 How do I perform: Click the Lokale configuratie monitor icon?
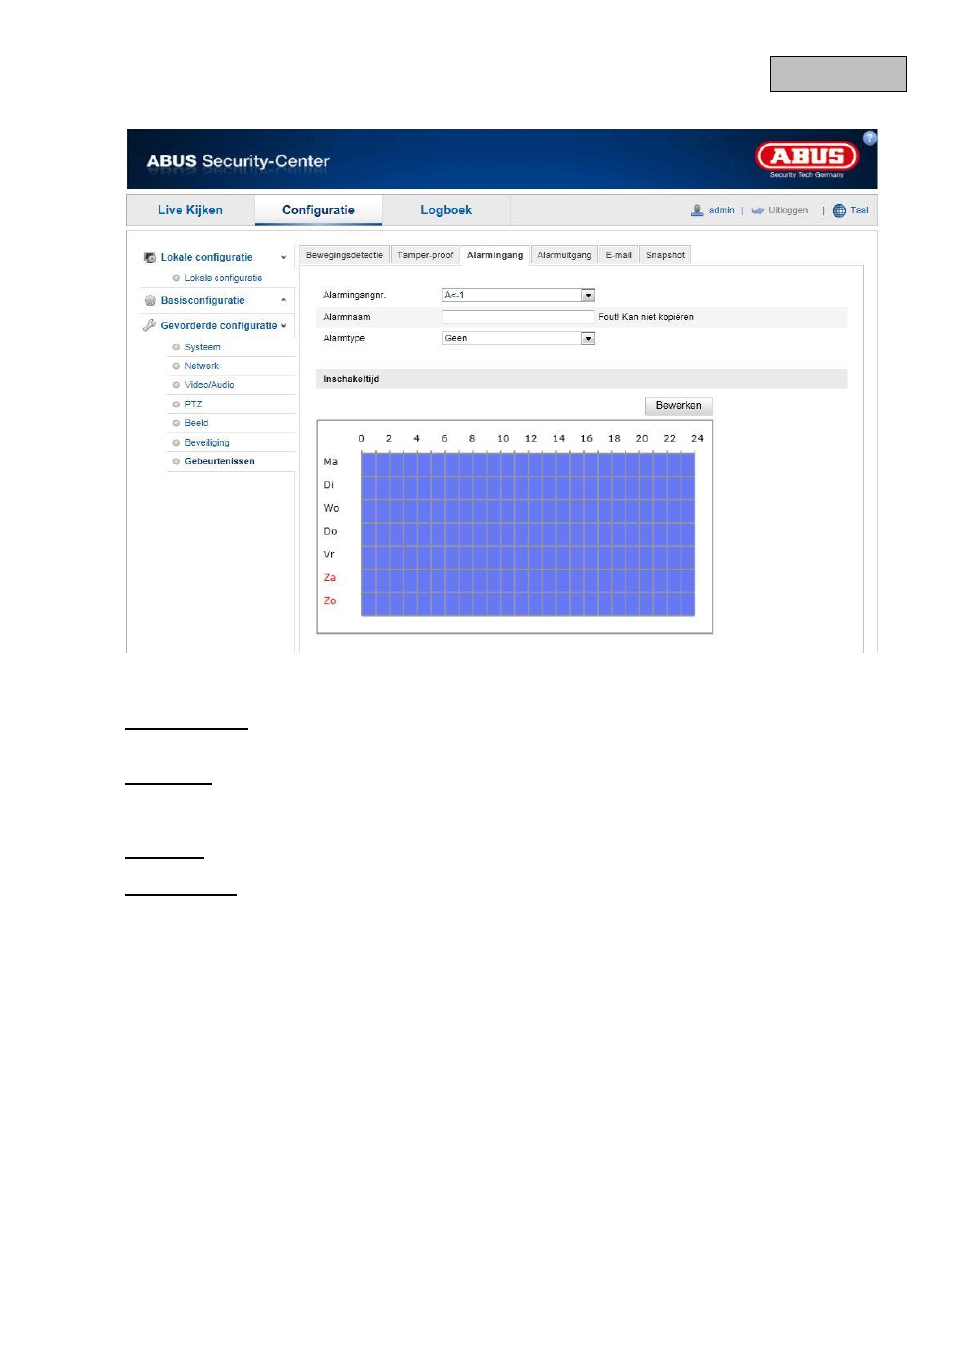150,257
